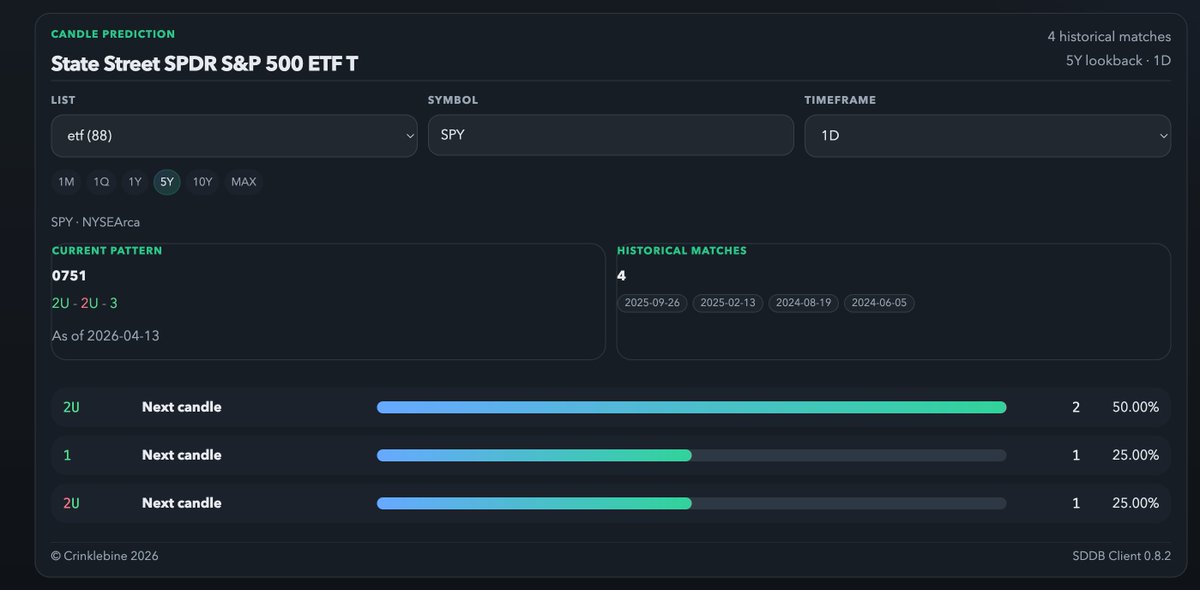The width and height of the screenshot is (1200, 590).
Task: Click the 50.00% next candle progress bar
Action: pos(691,407)
